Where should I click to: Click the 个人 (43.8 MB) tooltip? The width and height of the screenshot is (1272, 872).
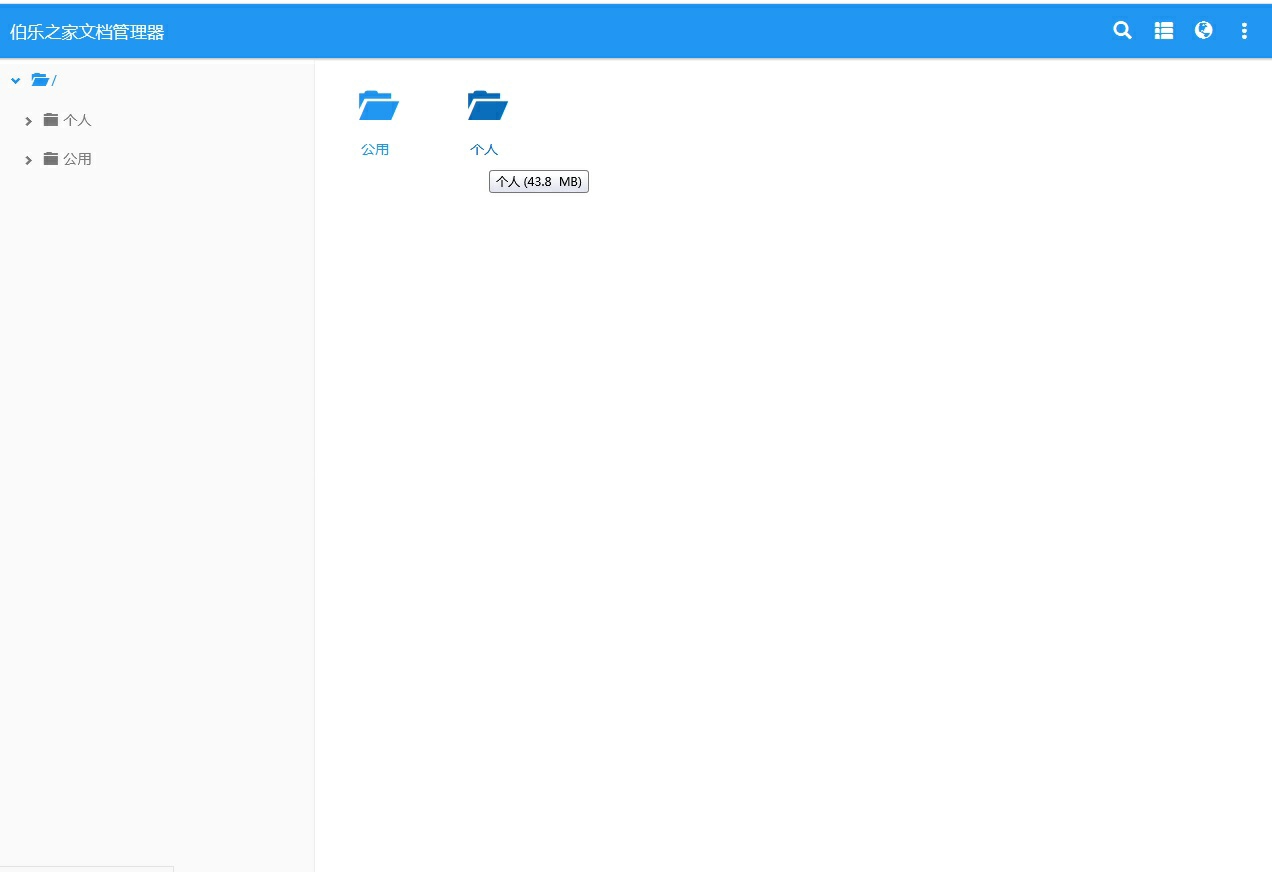pos(539,182)
